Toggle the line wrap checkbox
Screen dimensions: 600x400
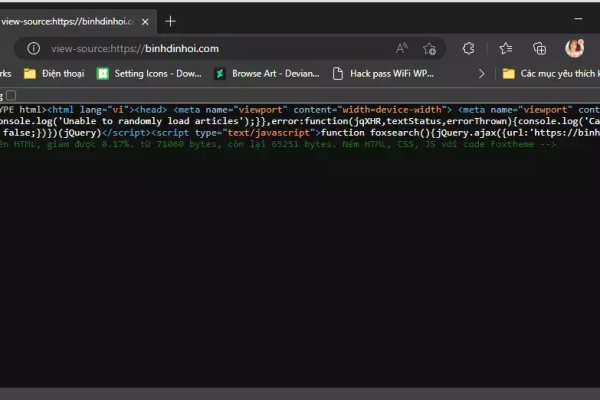11,95
